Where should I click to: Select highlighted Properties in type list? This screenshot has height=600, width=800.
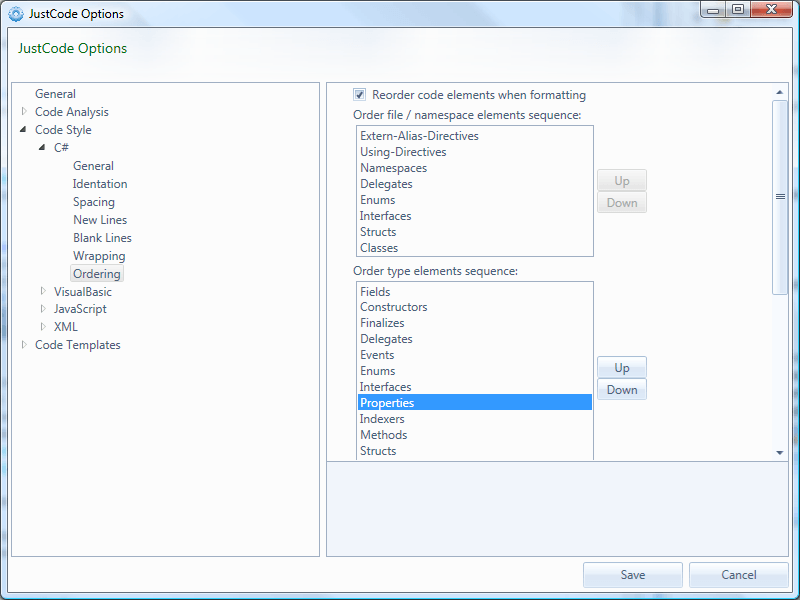(x=475, y=403)
